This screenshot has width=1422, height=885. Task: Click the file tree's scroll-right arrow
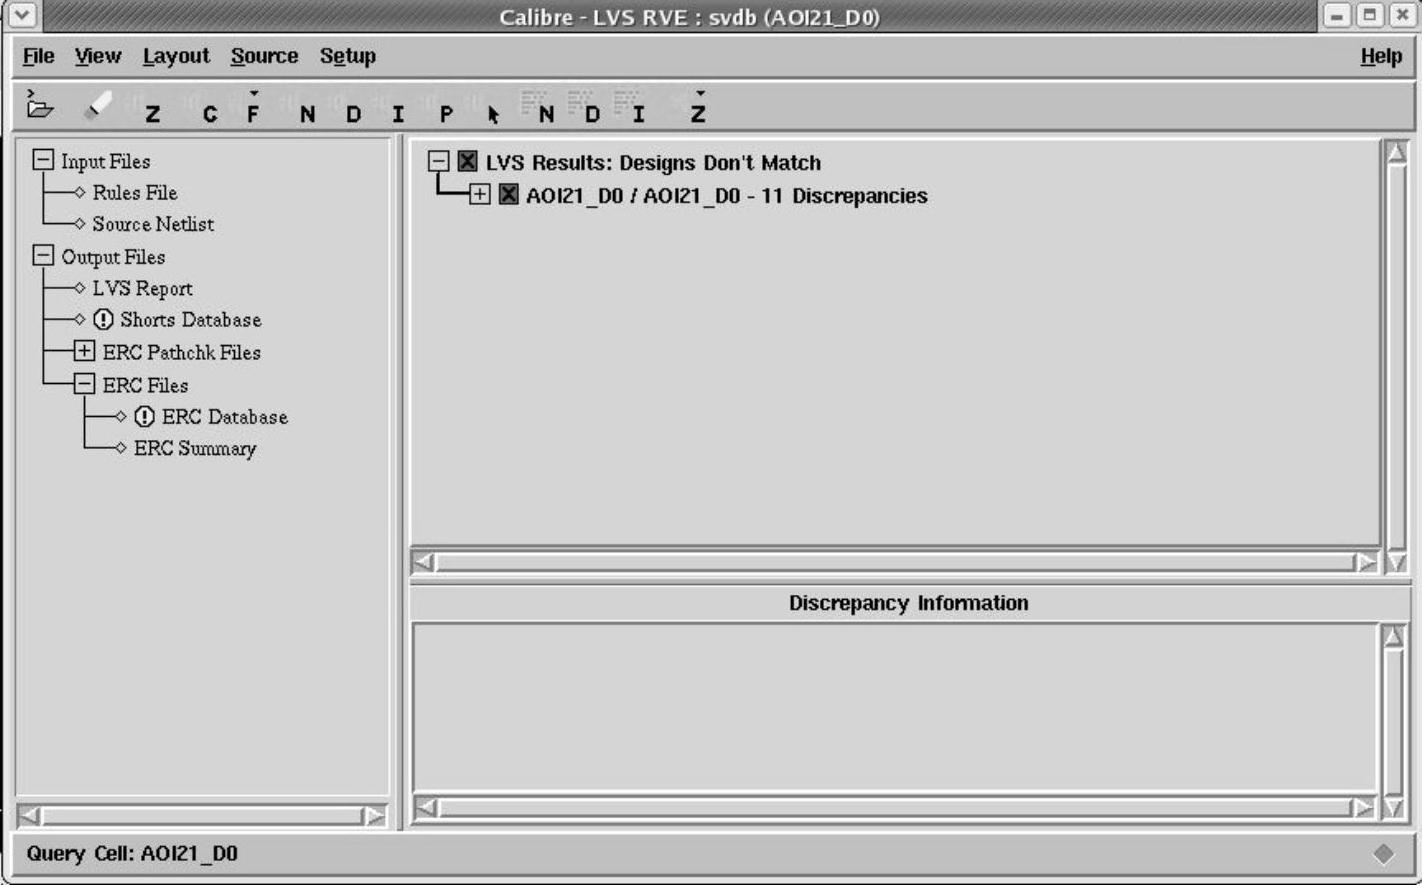pos(374,816)
